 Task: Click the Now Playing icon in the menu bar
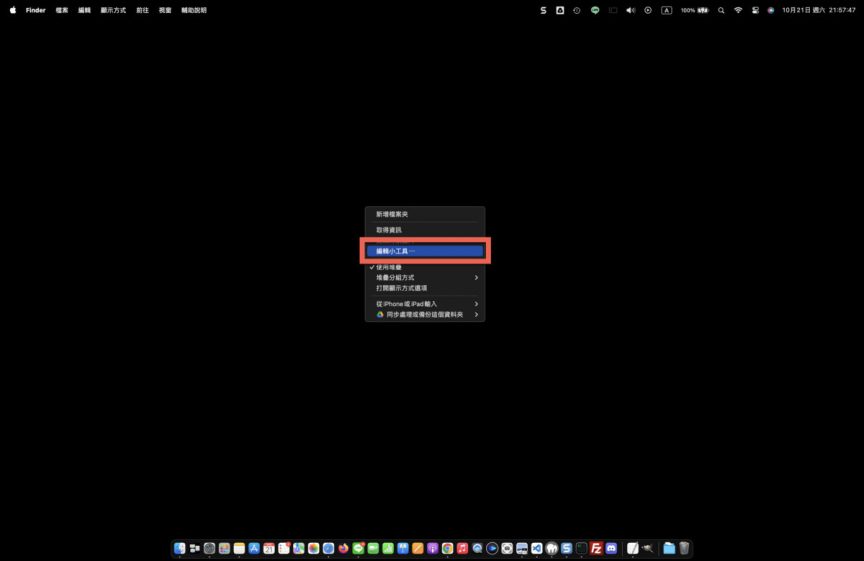(x=648, y=10)
